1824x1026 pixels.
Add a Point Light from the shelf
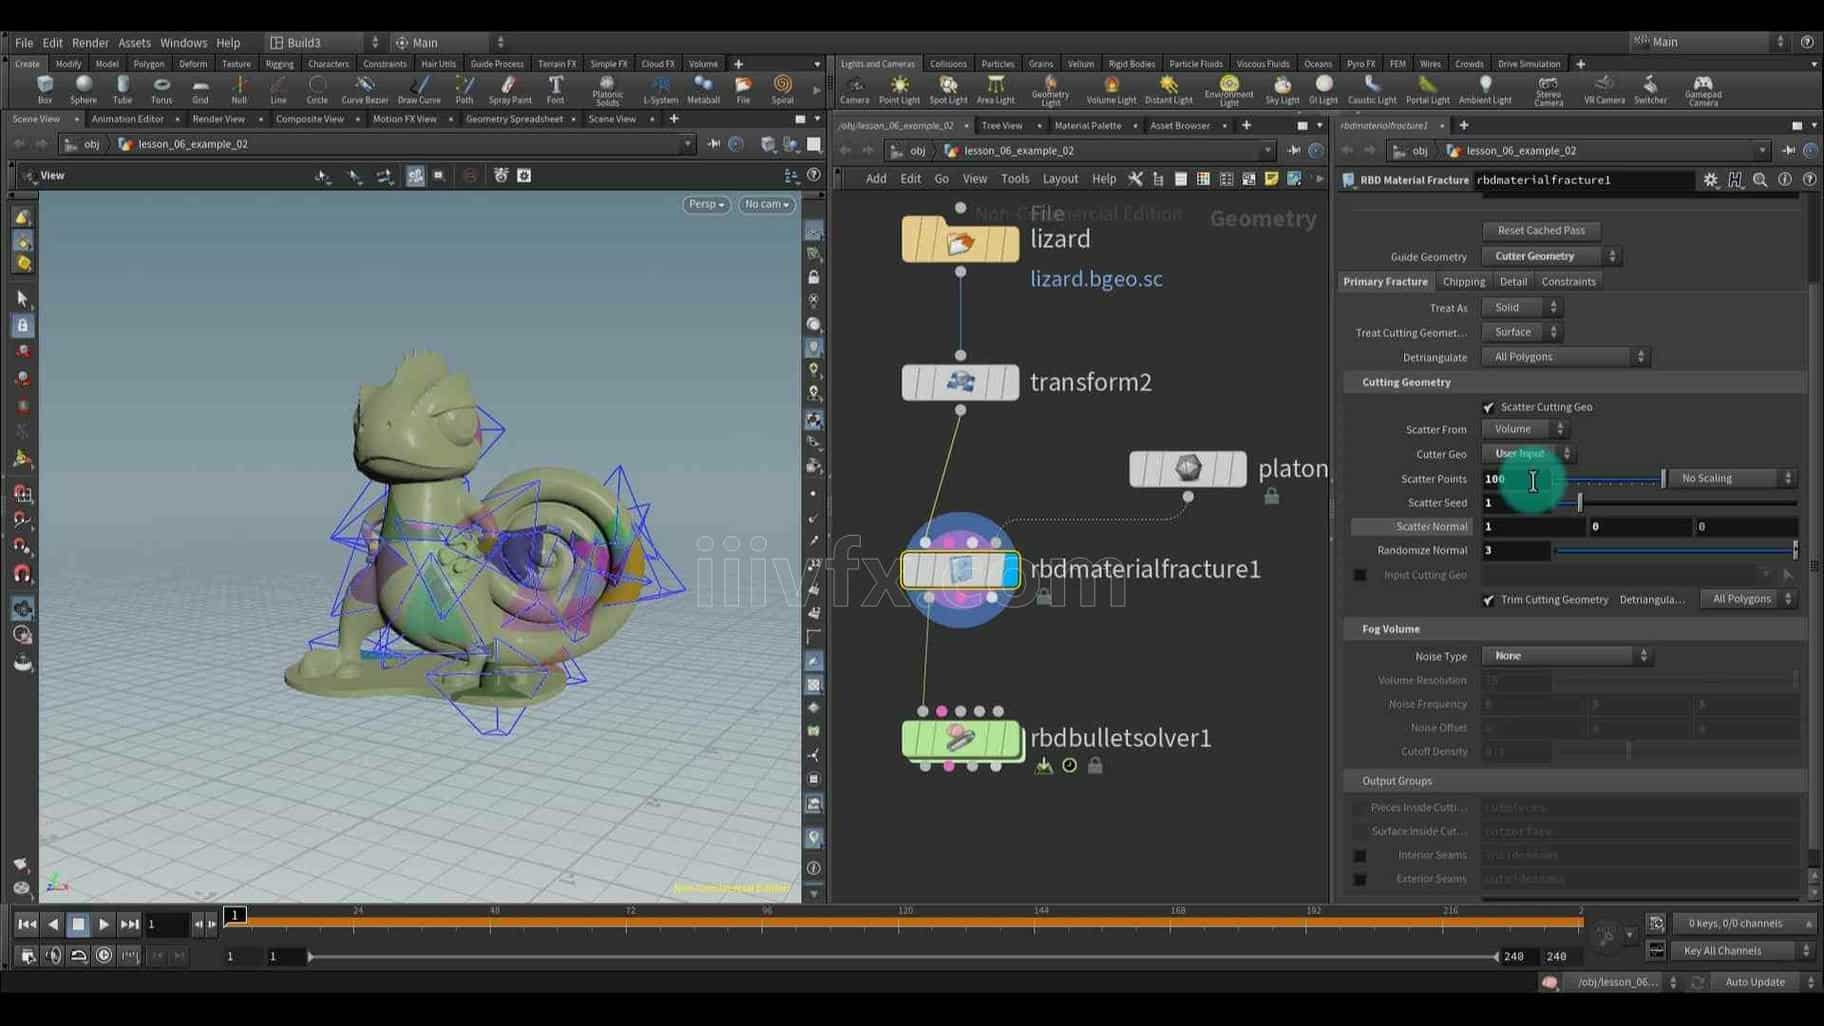click(899, 90)
